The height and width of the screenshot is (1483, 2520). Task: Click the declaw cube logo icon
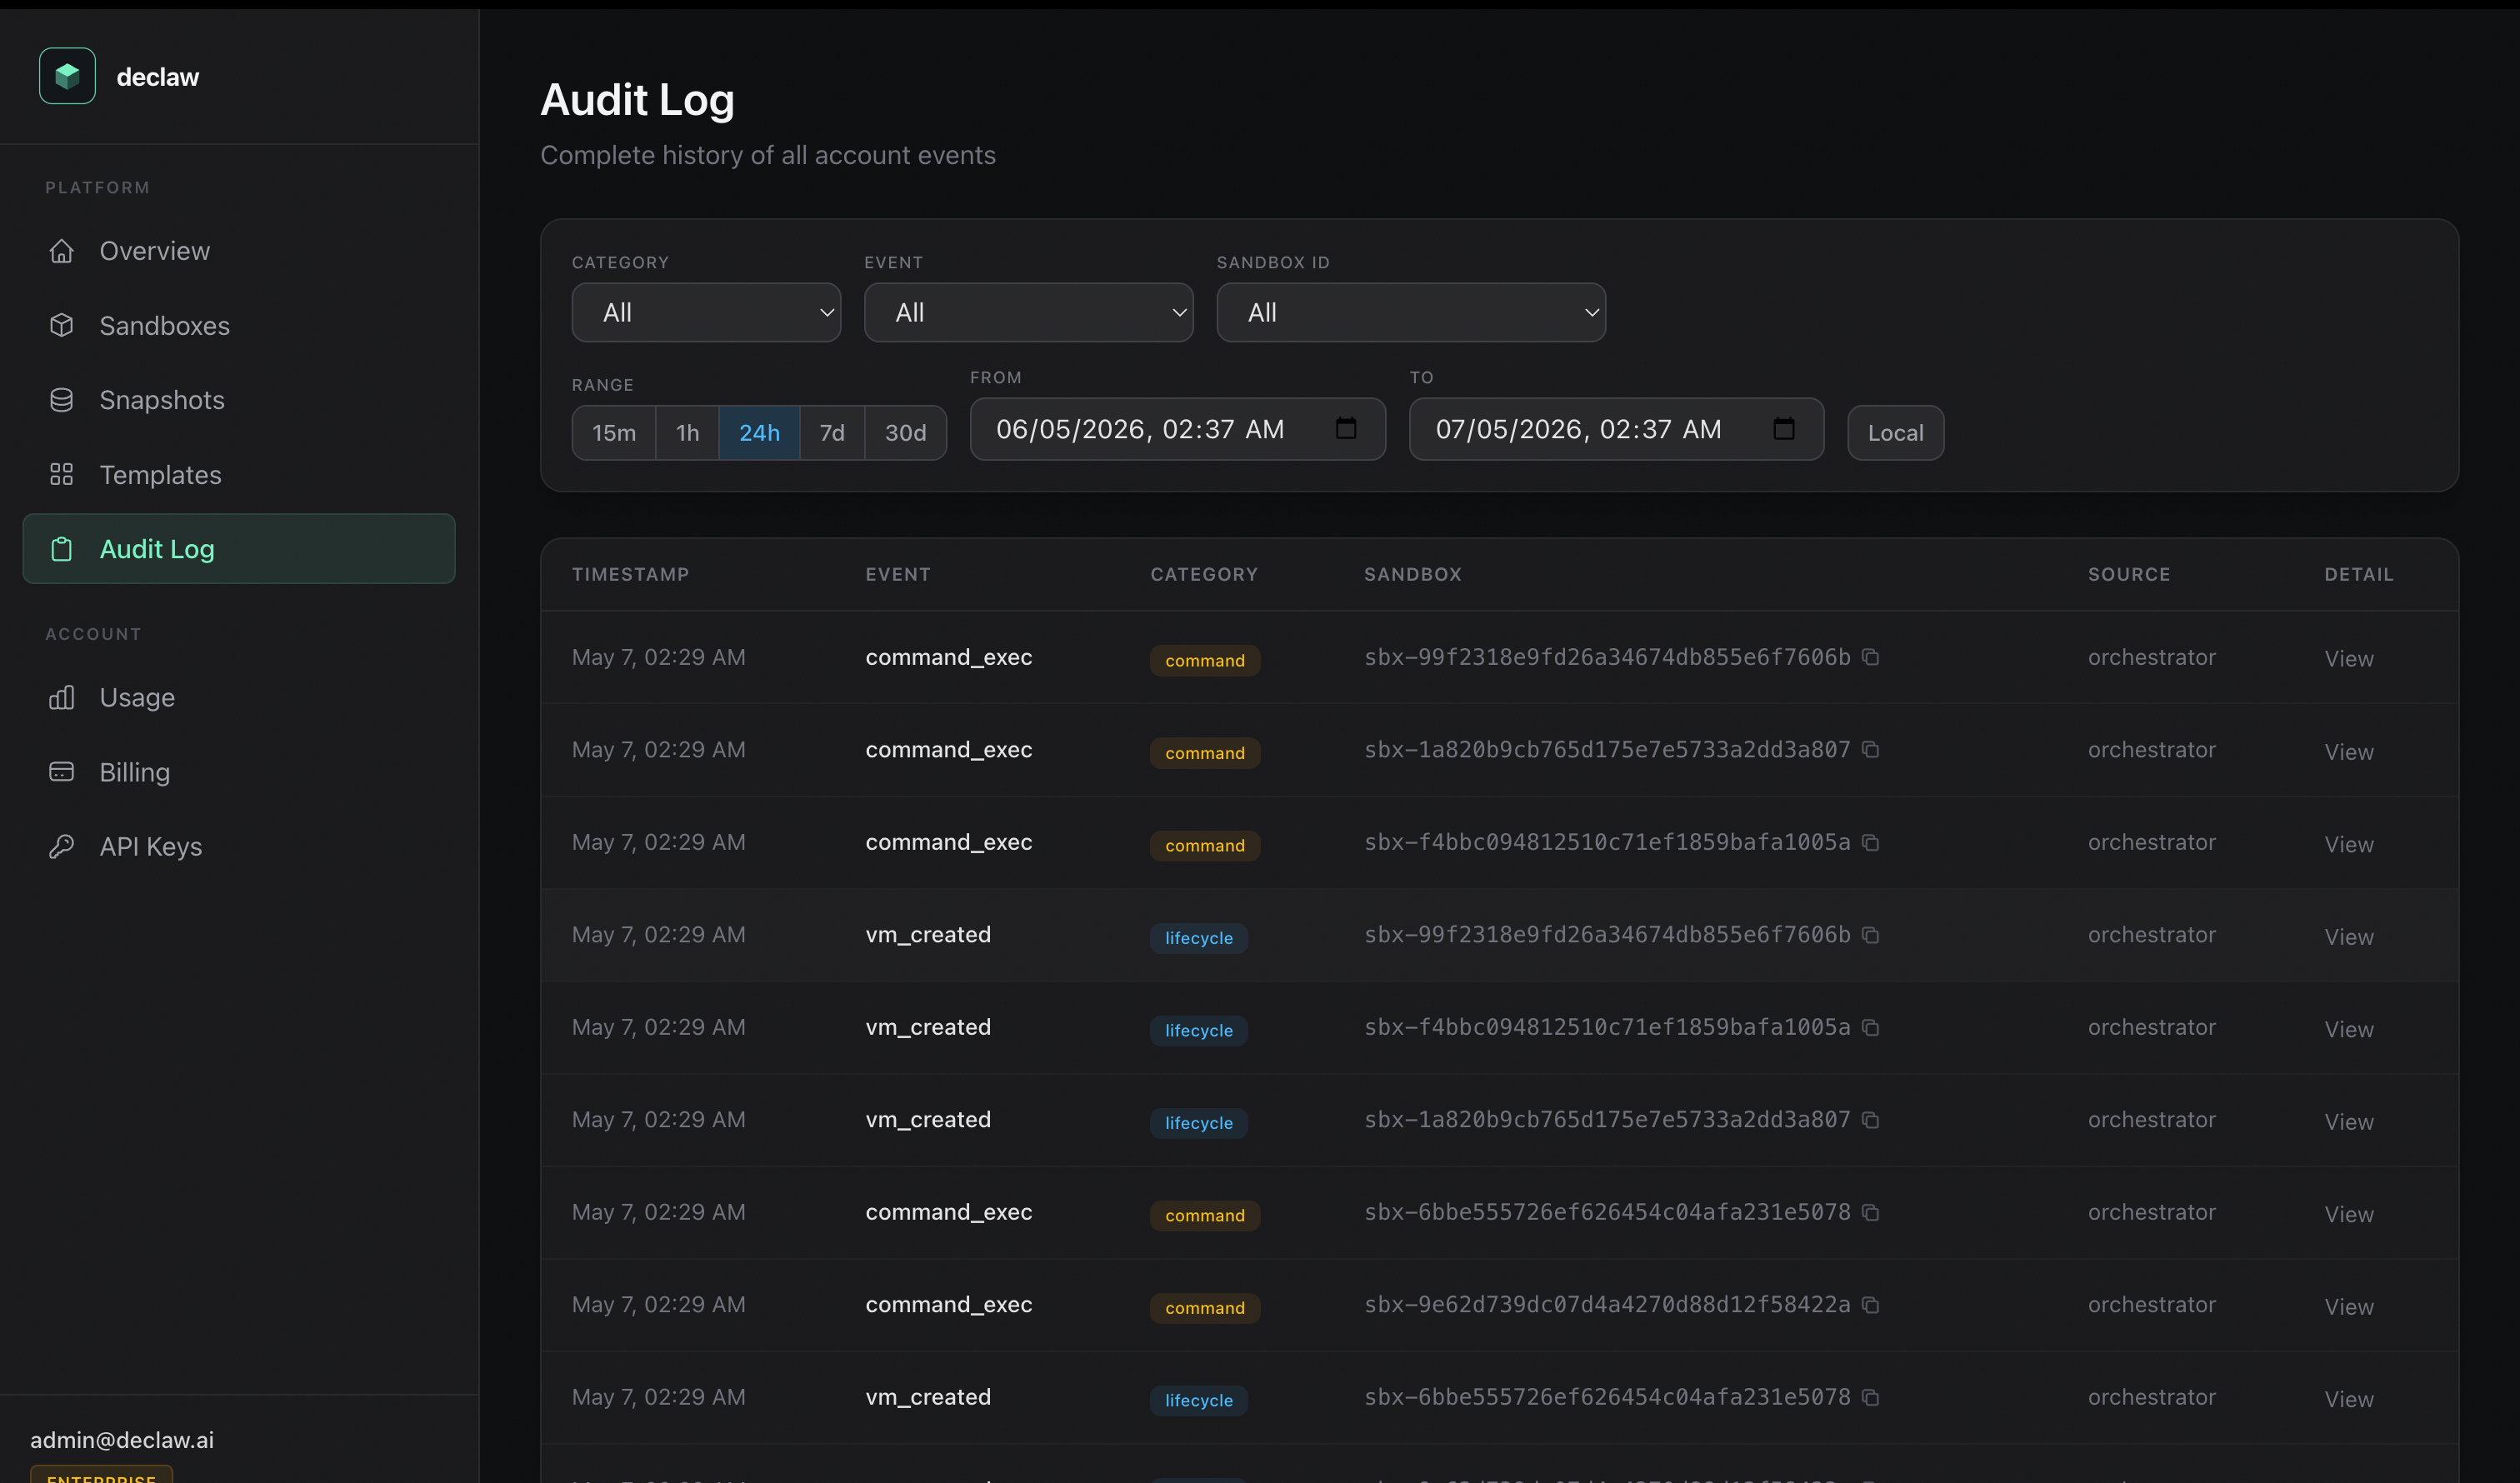(x=67, y=76)
